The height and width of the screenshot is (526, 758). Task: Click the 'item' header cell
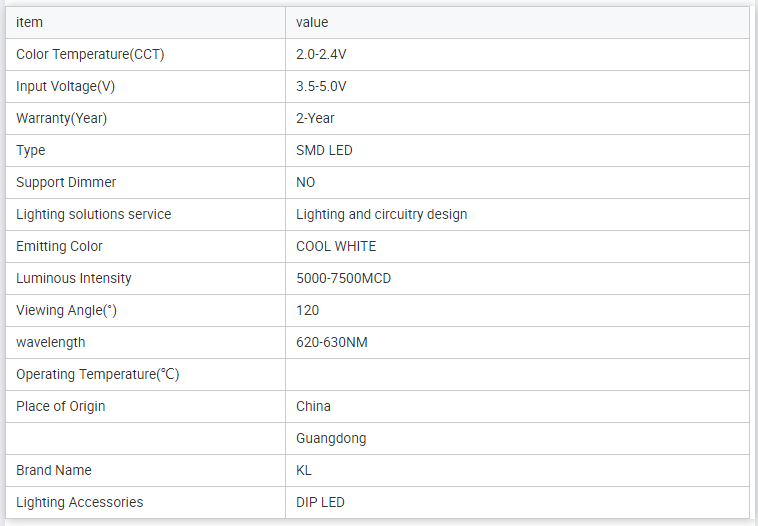(30, 22)
